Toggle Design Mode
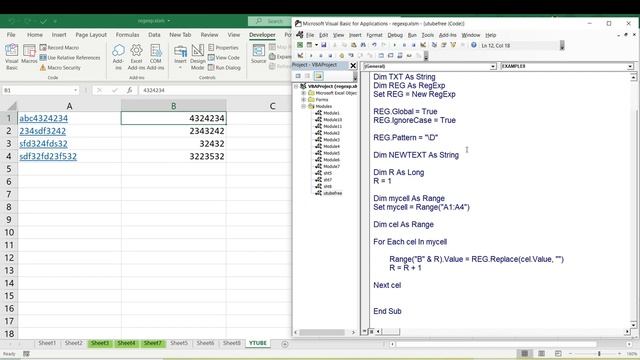The height and width of the screenshot is (360, 640). [x=198, y=56]
